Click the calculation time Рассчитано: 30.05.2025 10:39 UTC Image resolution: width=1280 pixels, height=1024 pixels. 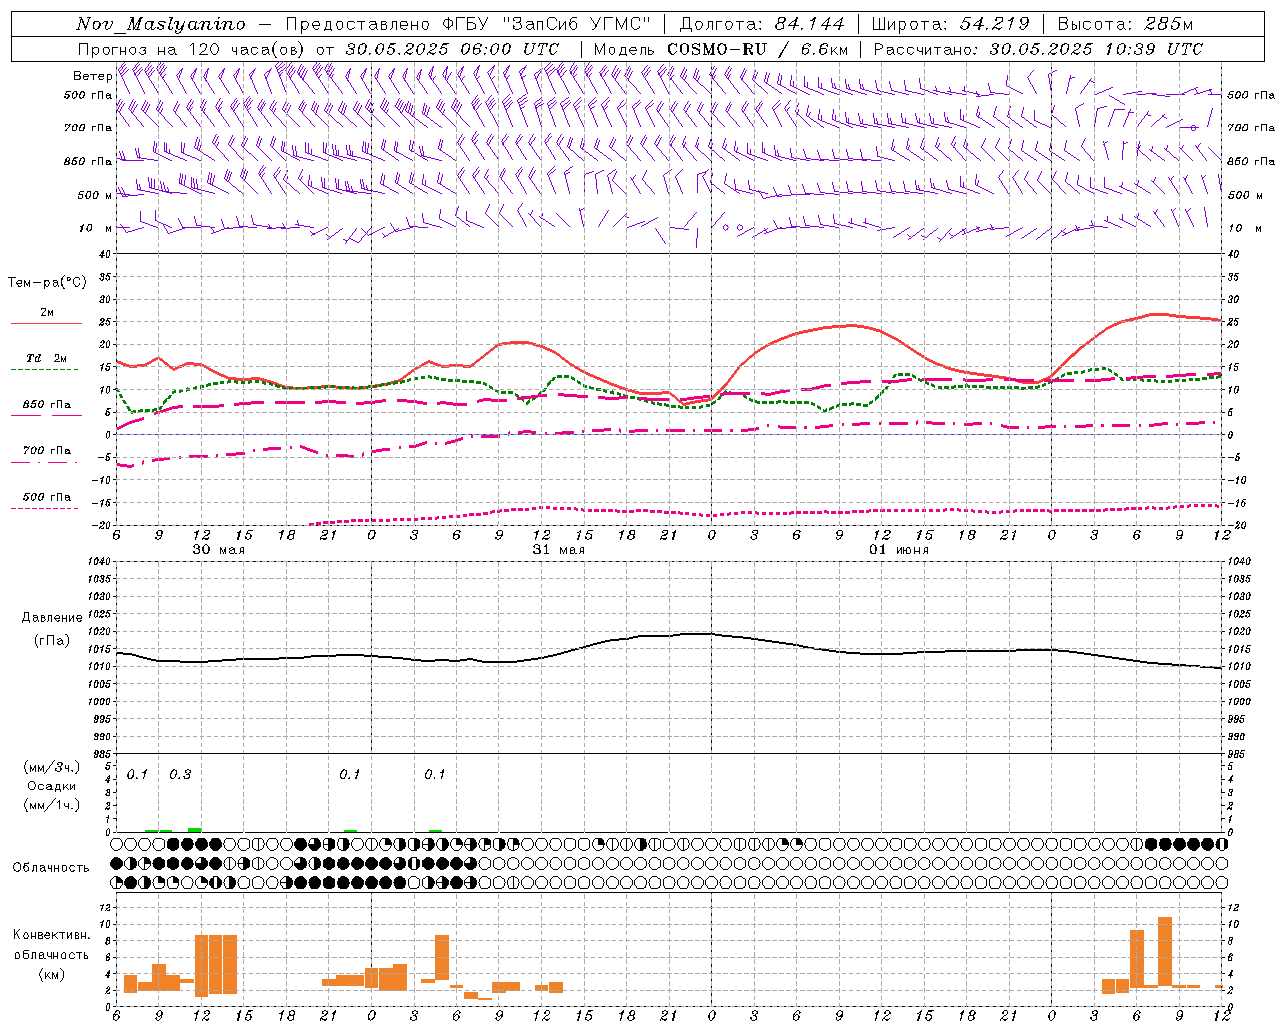pos(1038,49)
